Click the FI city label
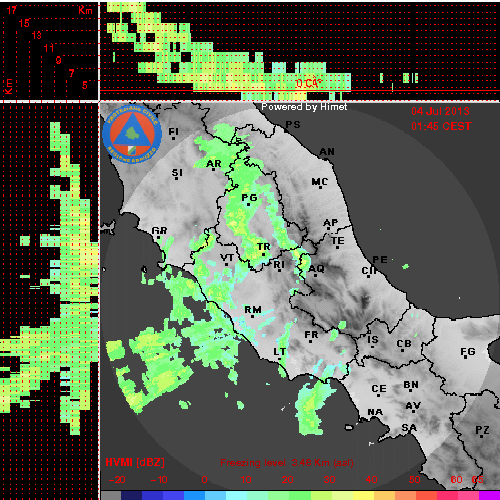The height and width of the screenshot is (500, 500). [x=173, y=132]
